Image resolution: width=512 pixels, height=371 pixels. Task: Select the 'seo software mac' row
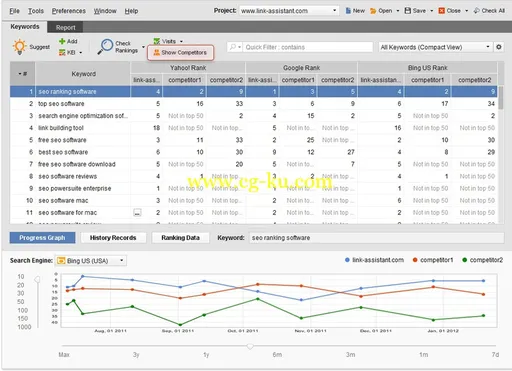pyautogui.click(x=254, y=200)
